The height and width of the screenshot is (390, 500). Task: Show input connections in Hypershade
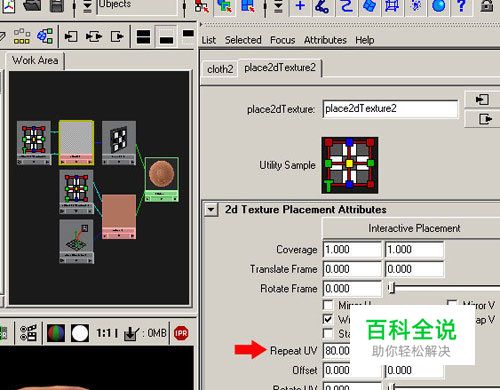(71, 36)
